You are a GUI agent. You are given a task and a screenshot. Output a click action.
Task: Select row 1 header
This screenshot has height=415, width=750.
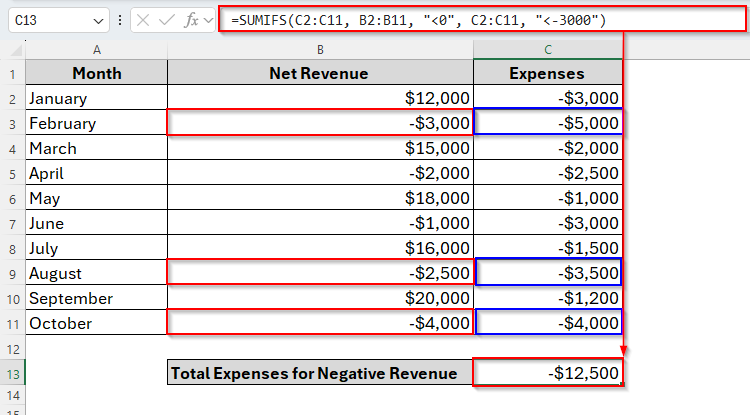13,73
